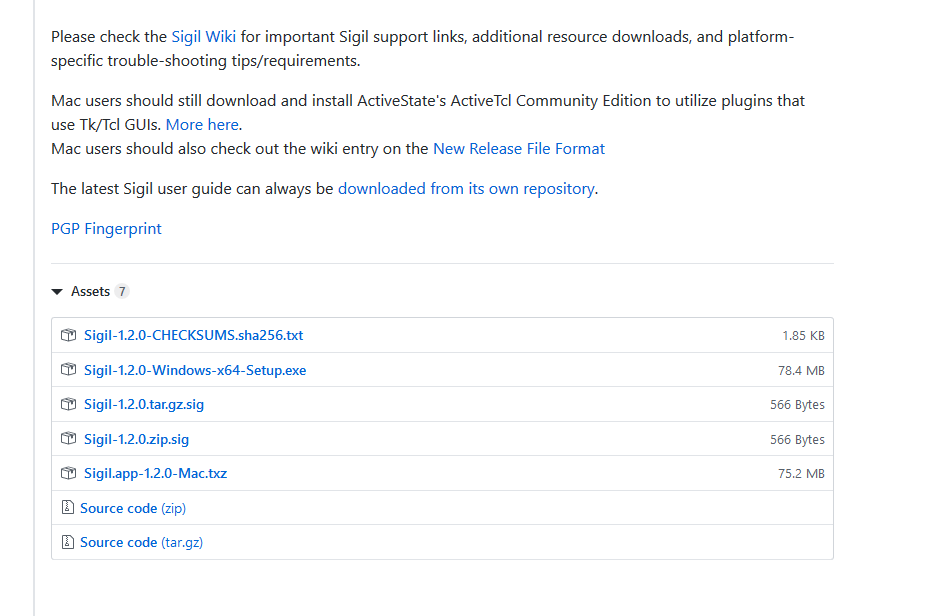Click the 78.4 MB file size text

point(801,371)
